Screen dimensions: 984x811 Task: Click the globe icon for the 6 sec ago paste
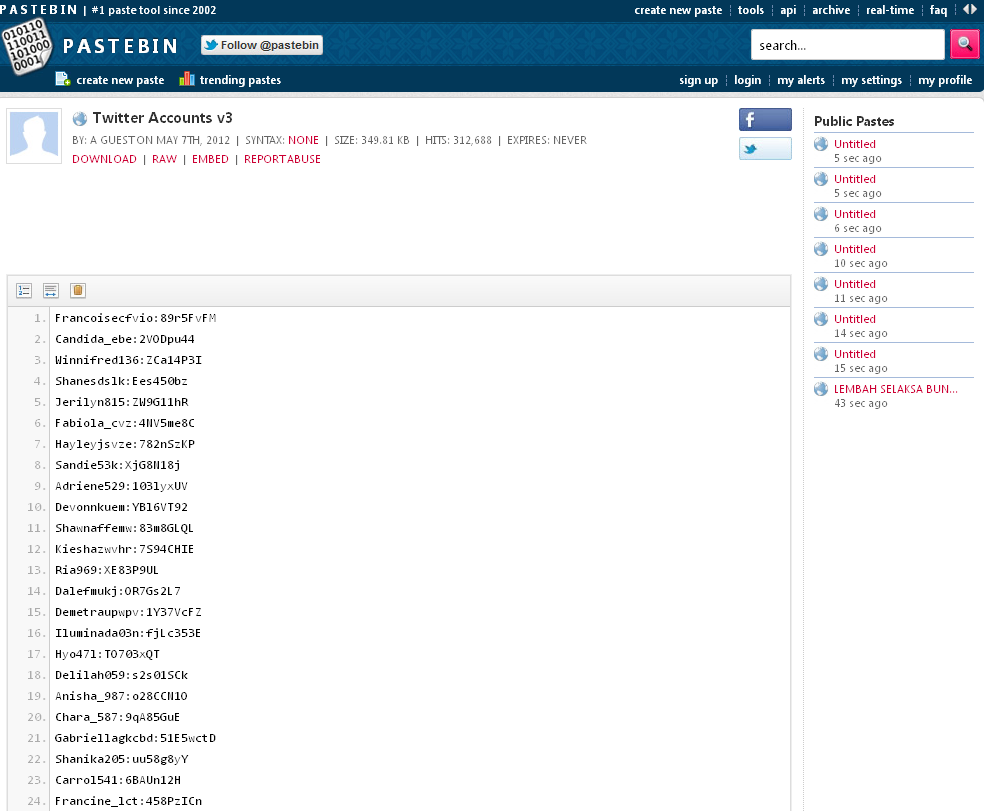coord(821,214)
